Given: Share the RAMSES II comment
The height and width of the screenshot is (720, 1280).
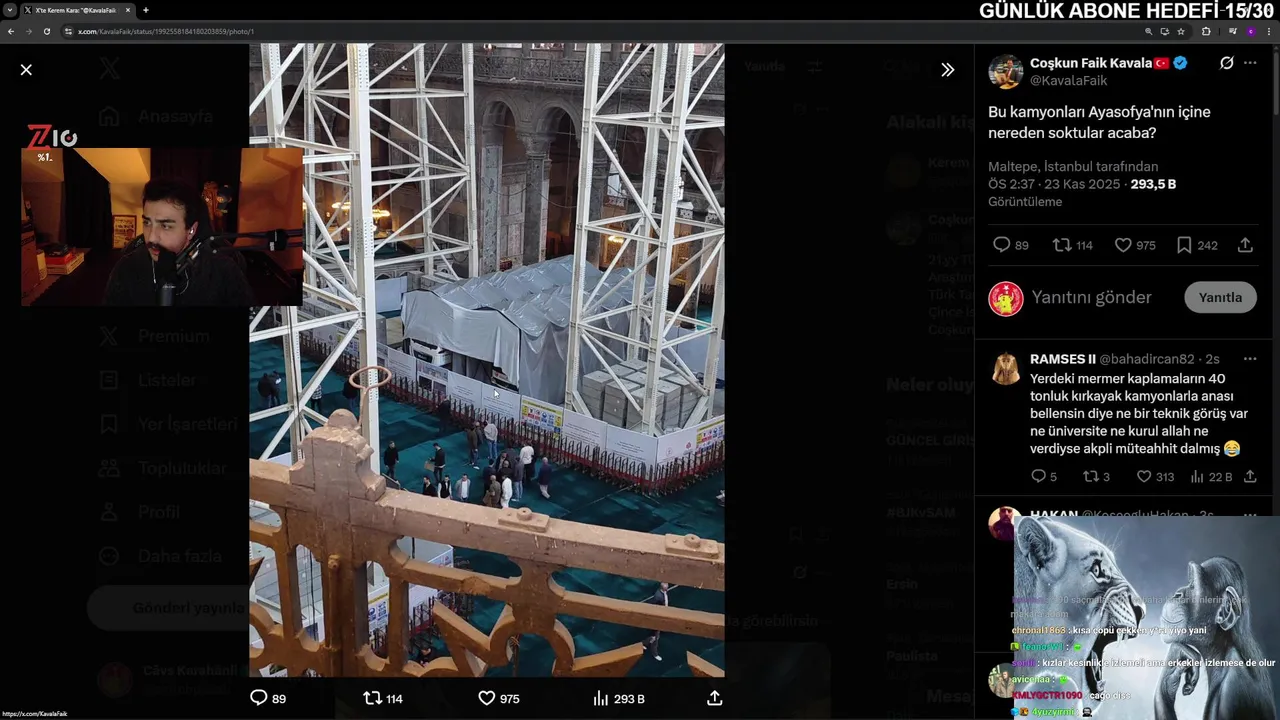Looking at the screenshot, I should [x=1250, y=477].
